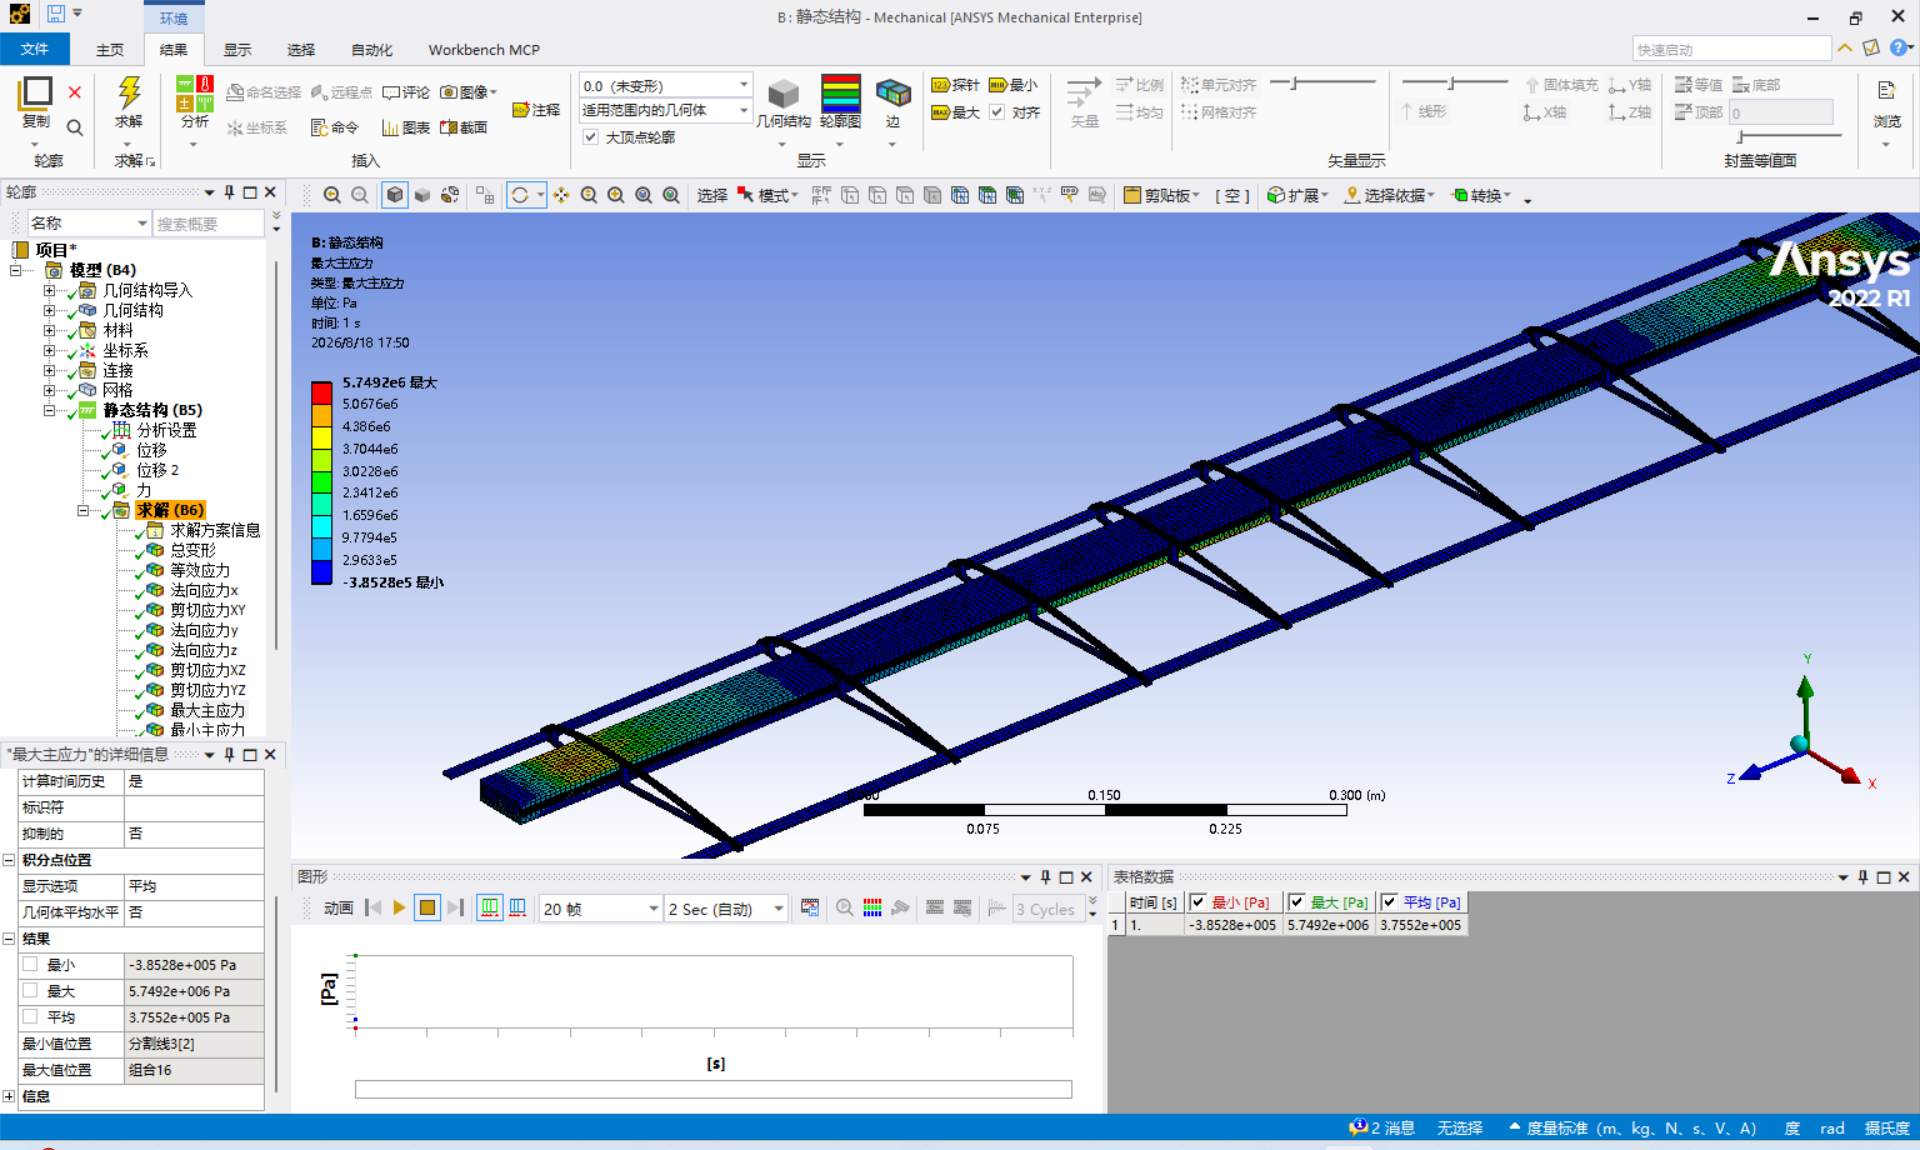Click the 封盖等值面 capping slider
1920x1150 pixels.
1790,136
